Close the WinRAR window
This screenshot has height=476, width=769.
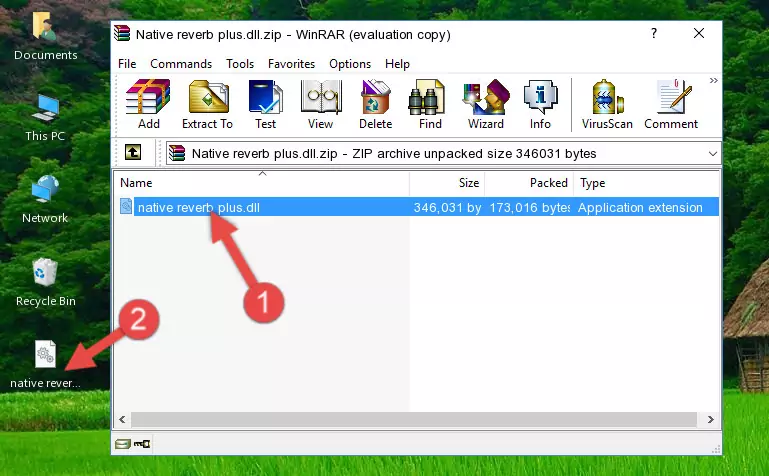coord(699,33)
